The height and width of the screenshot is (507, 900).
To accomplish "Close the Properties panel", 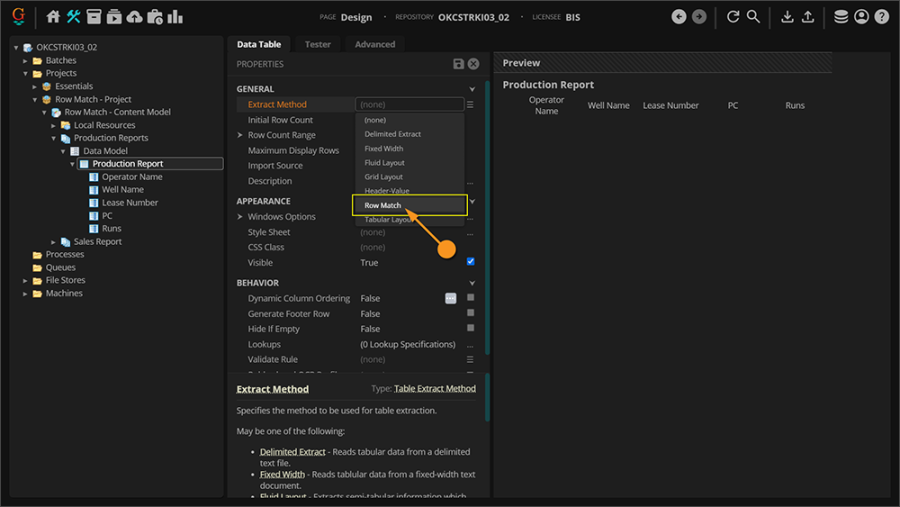I will tap(474, 64).
